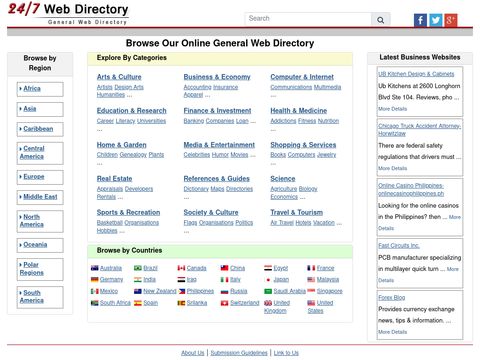The height and width of the screenshot is (360, 480).
Task: Open the Forex Blog listing
Action: (x=392, y=297)
